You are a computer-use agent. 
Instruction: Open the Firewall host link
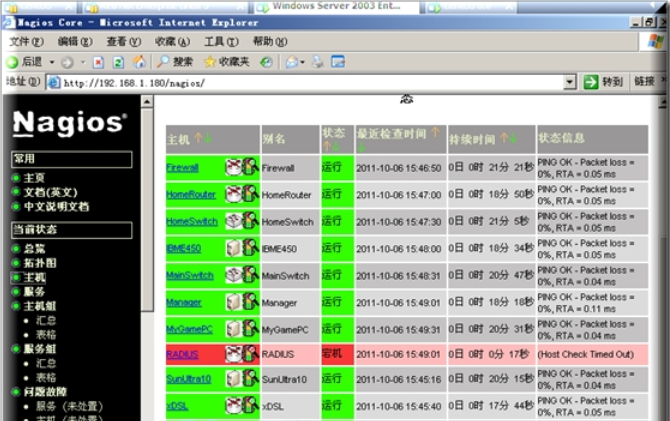click(182, 167)
